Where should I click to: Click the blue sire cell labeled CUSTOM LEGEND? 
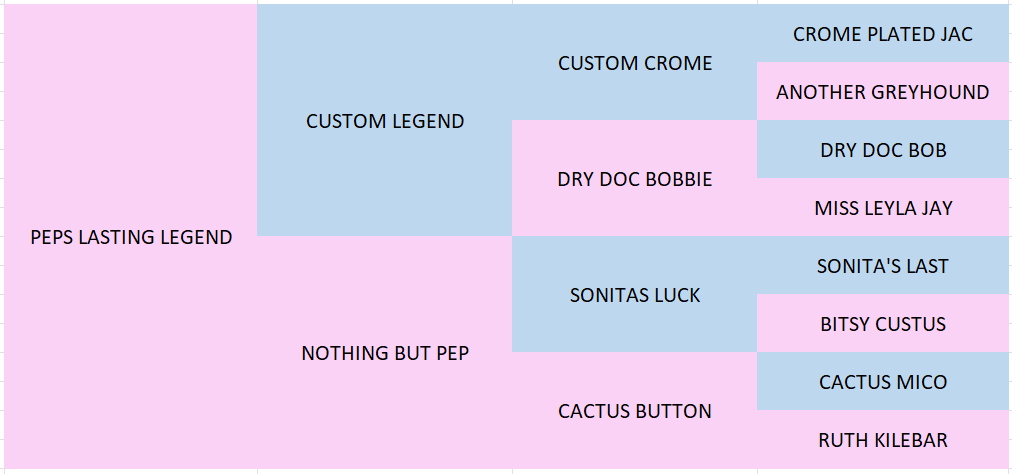(385, 121)
